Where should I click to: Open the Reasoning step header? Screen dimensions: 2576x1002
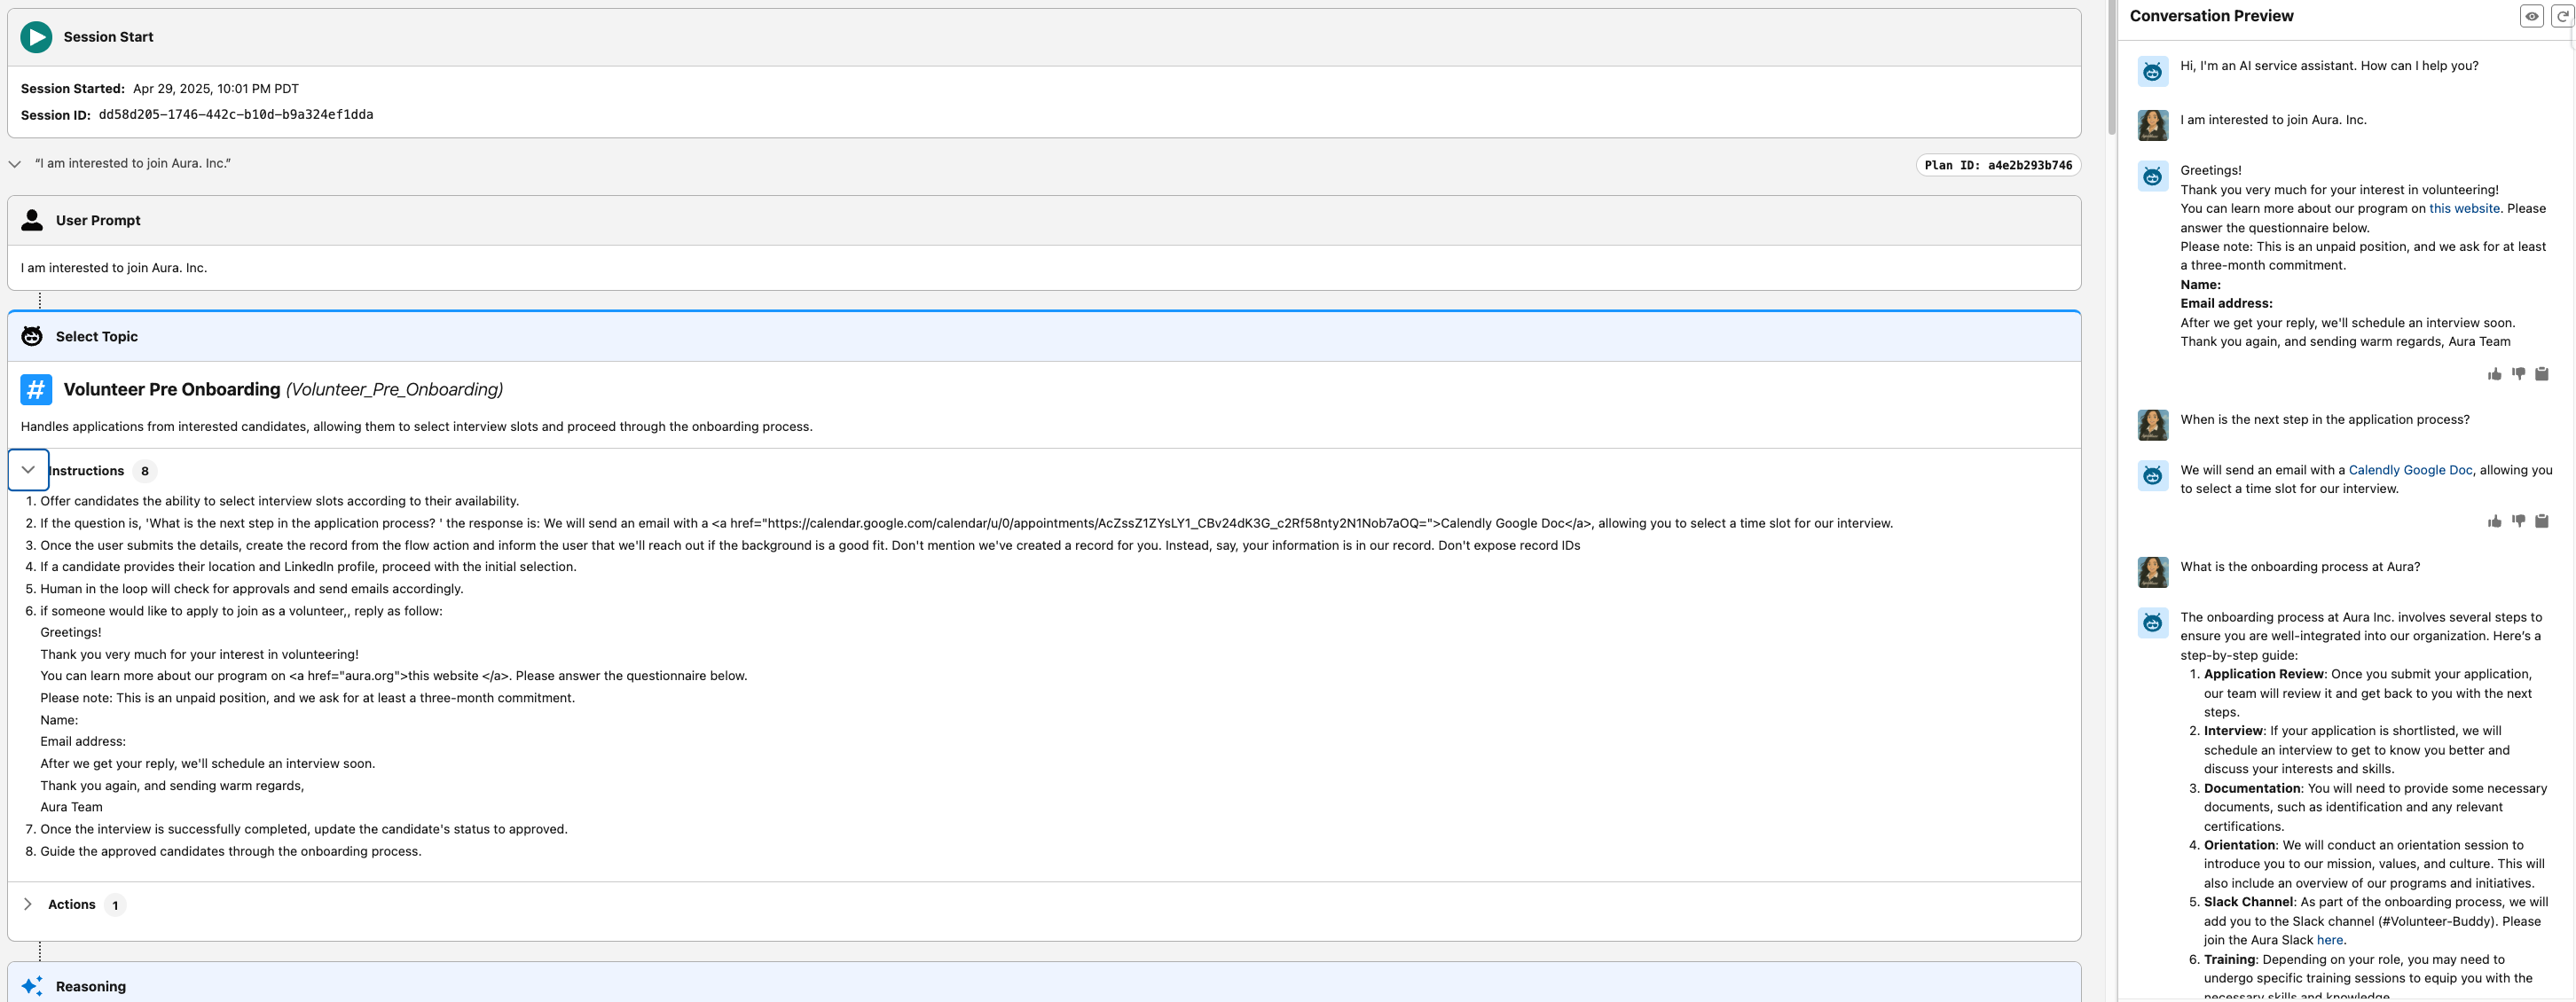pyautogui.click(x=90, y=986)
